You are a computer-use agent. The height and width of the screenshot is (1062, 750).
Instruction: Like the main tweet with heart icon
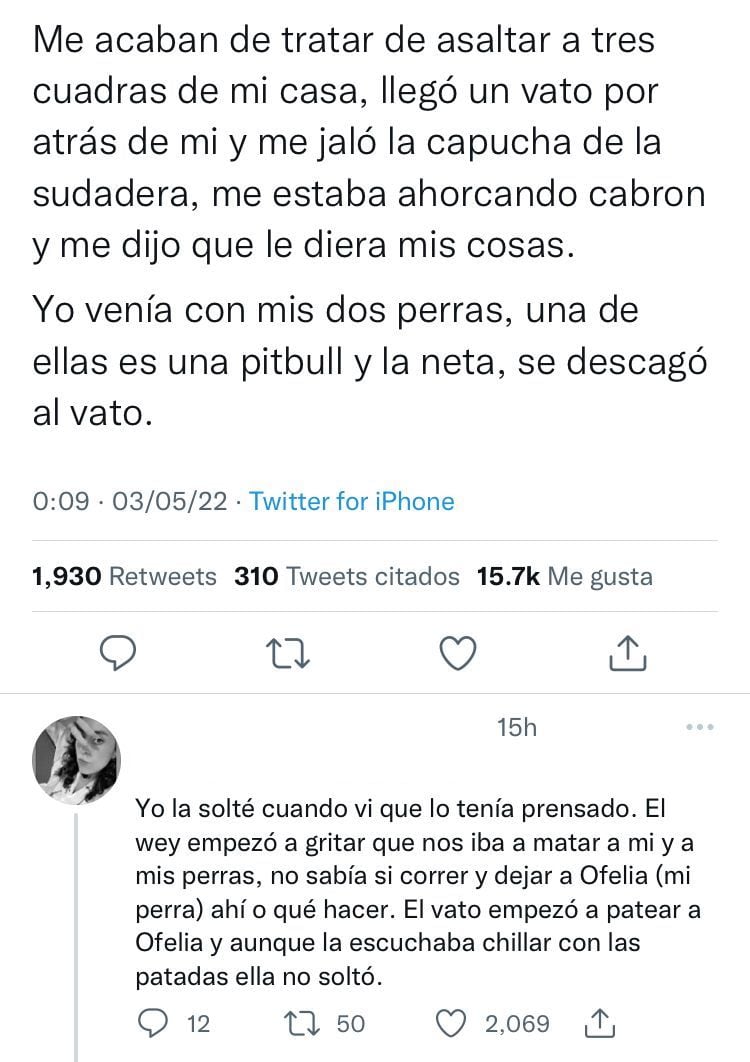point(459,653)
